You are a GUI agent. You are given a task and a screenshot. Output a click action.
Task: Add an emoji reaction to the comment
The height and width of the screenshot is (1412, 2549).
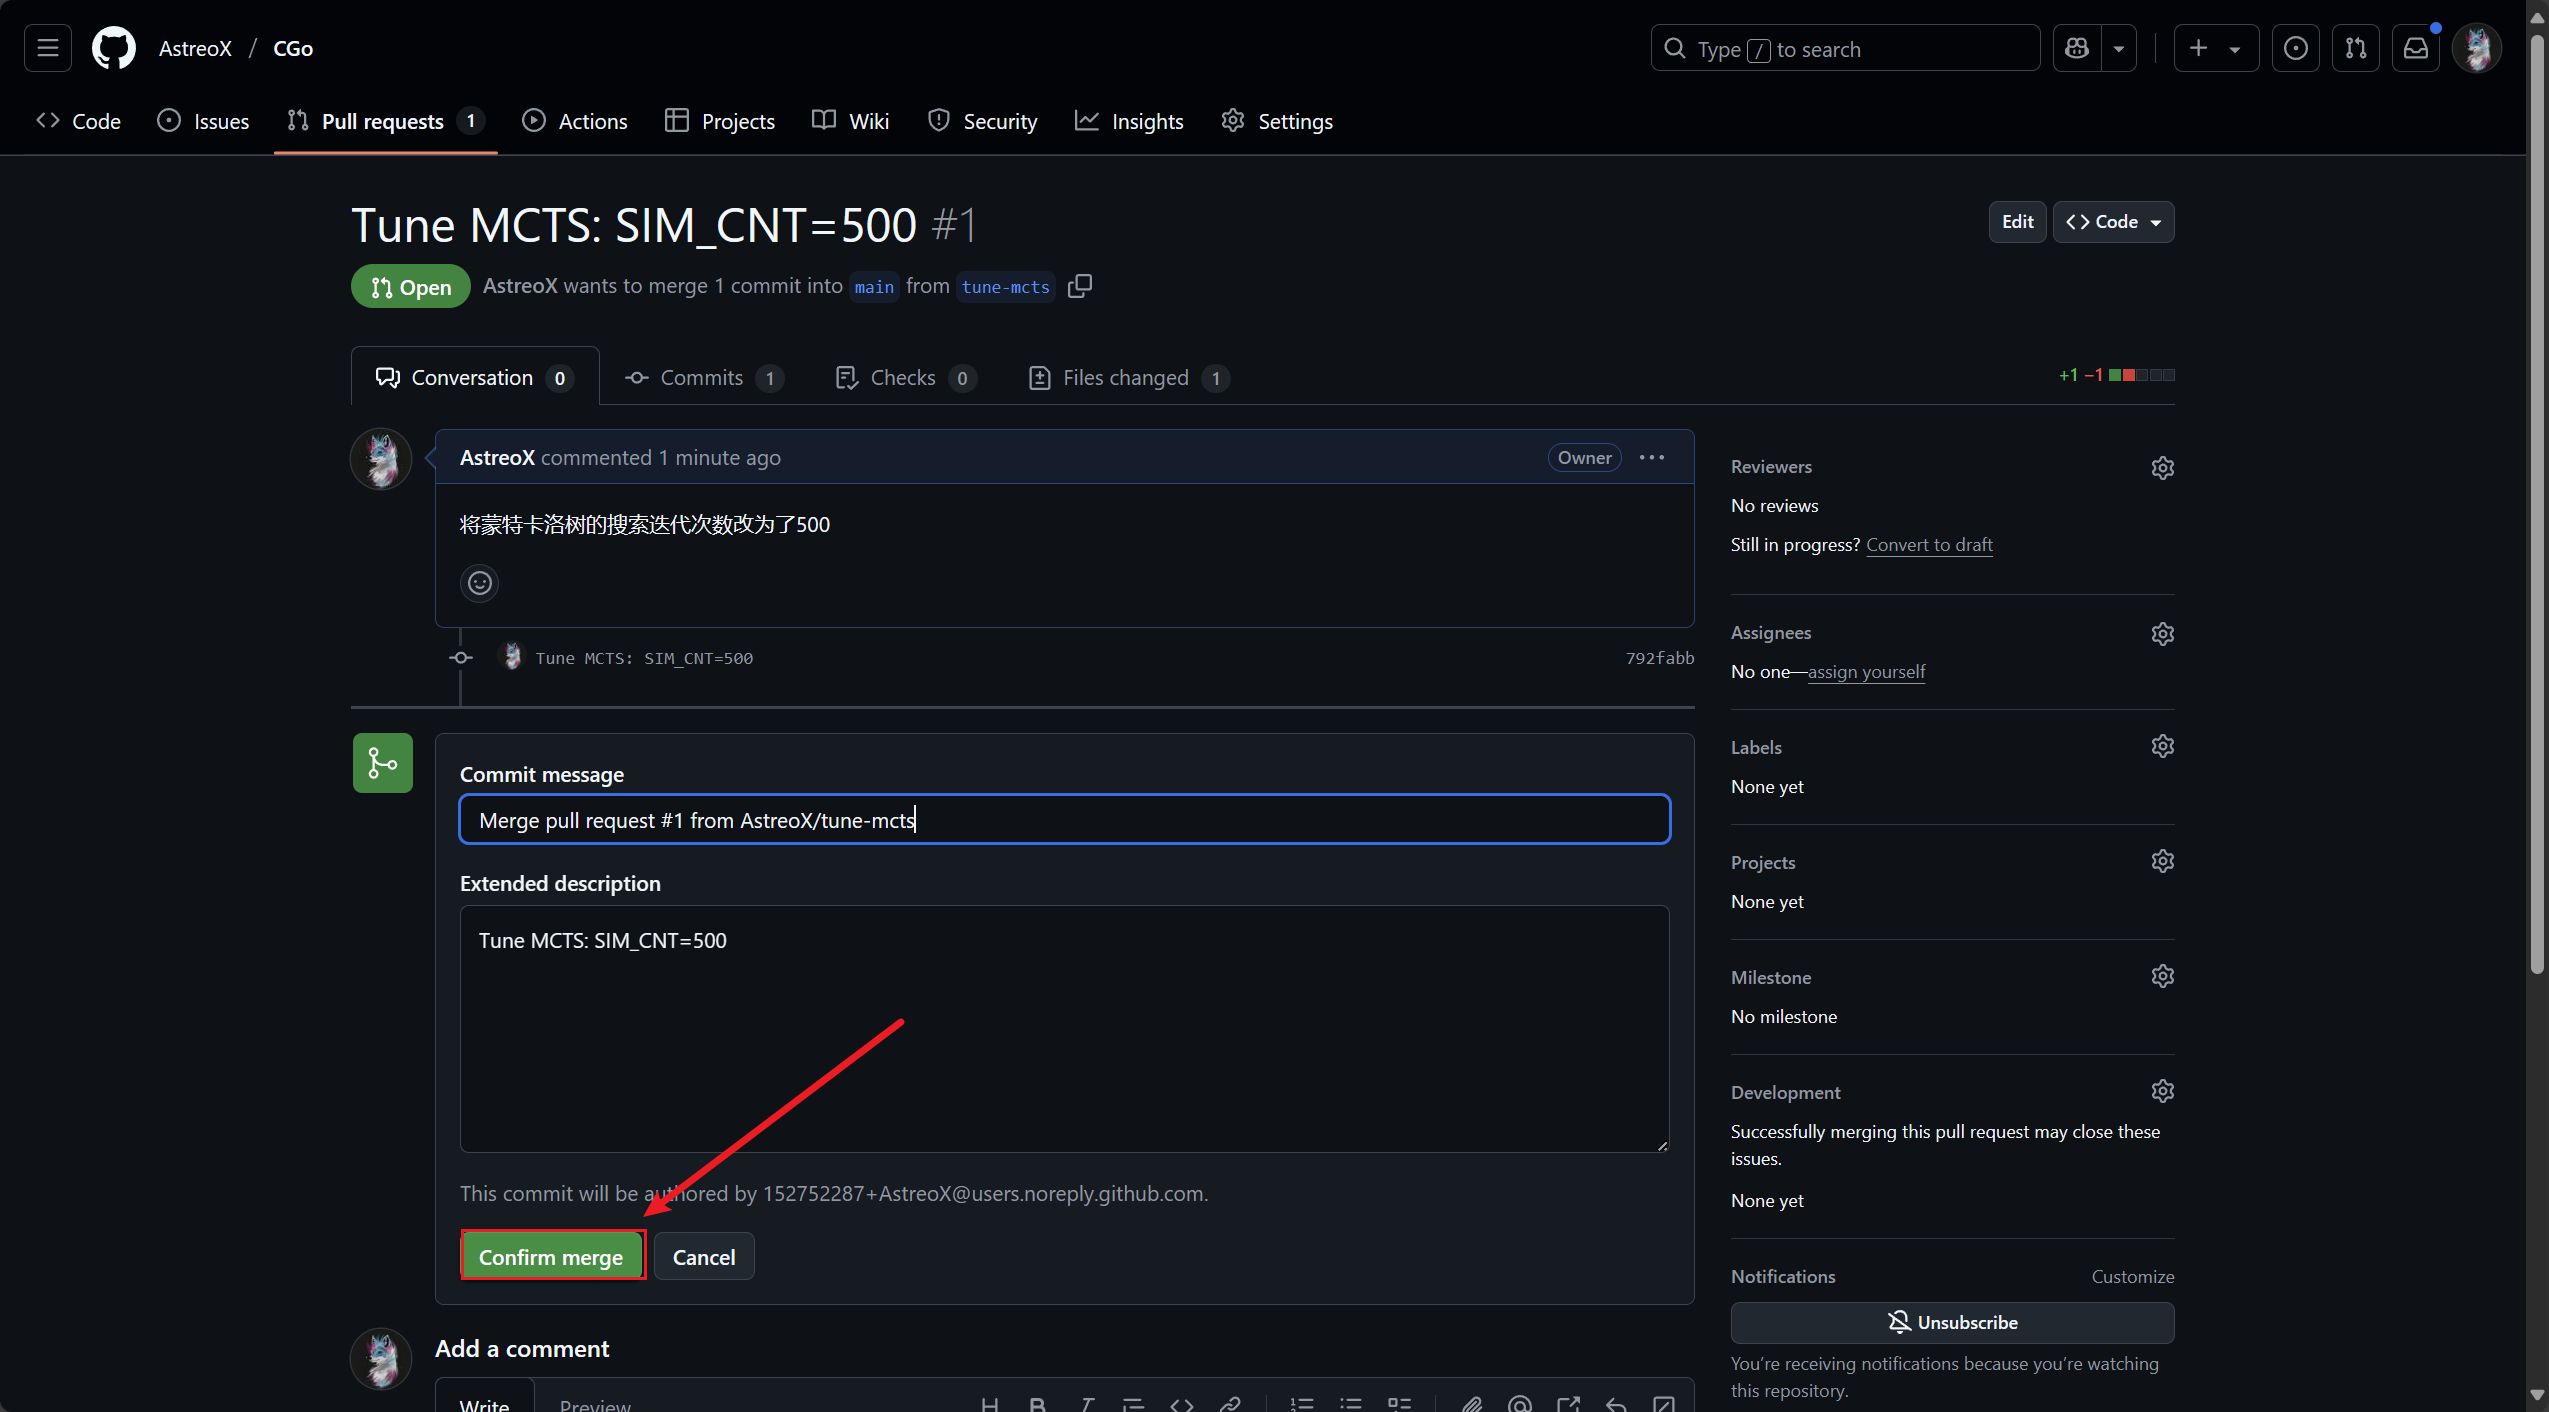pos(480,582)
